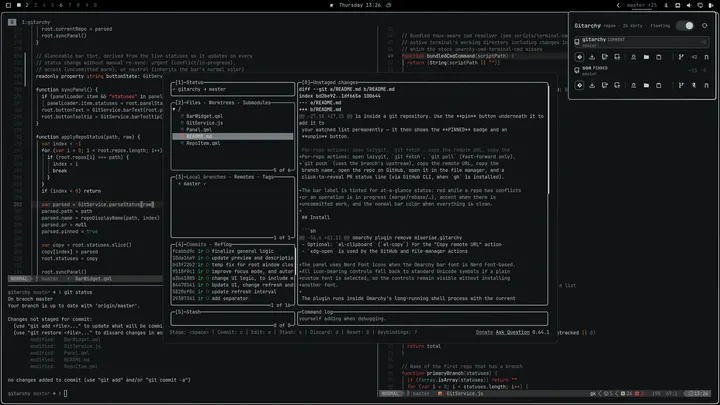Open lazygit for the gitarchy repo
The image size is (720, 405).
[579, 57]
